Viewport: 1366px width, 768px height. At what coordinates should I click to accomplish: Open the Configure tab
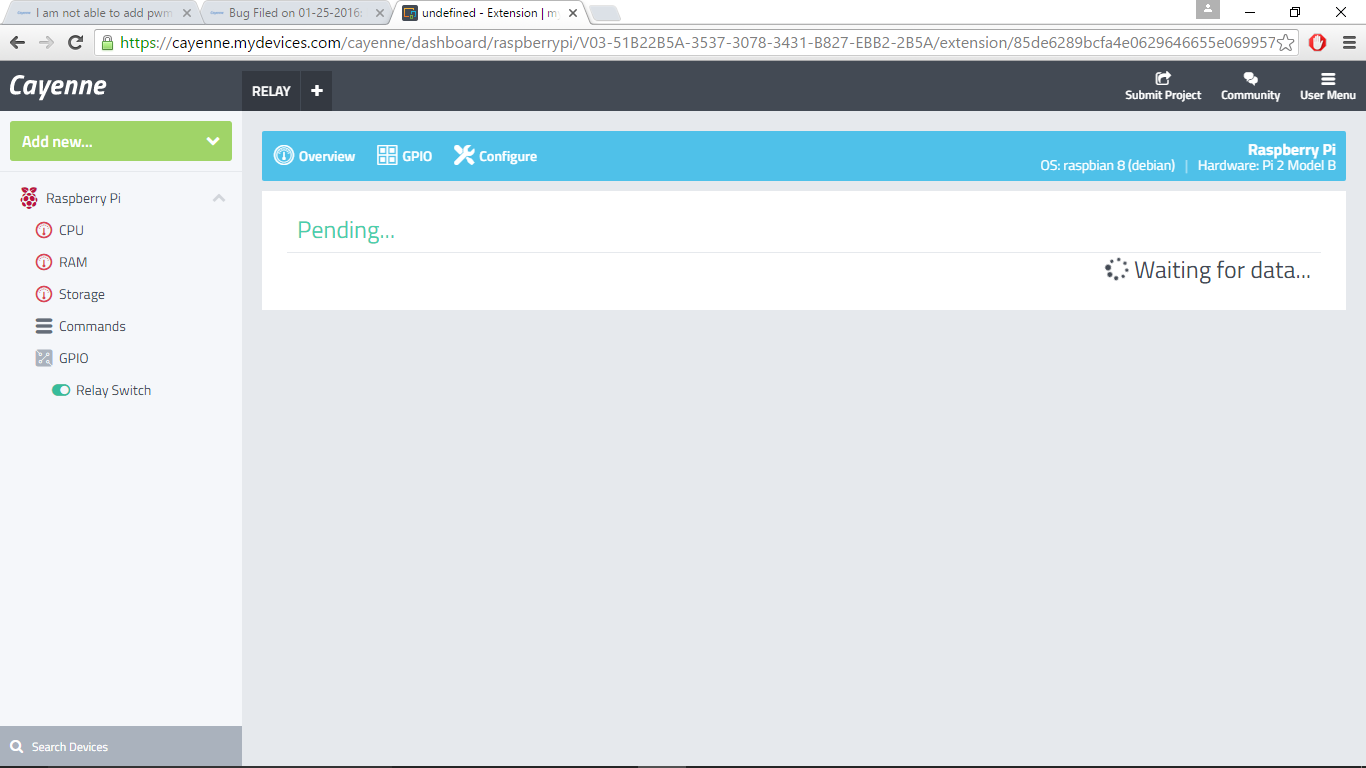[x=495, y=156]
